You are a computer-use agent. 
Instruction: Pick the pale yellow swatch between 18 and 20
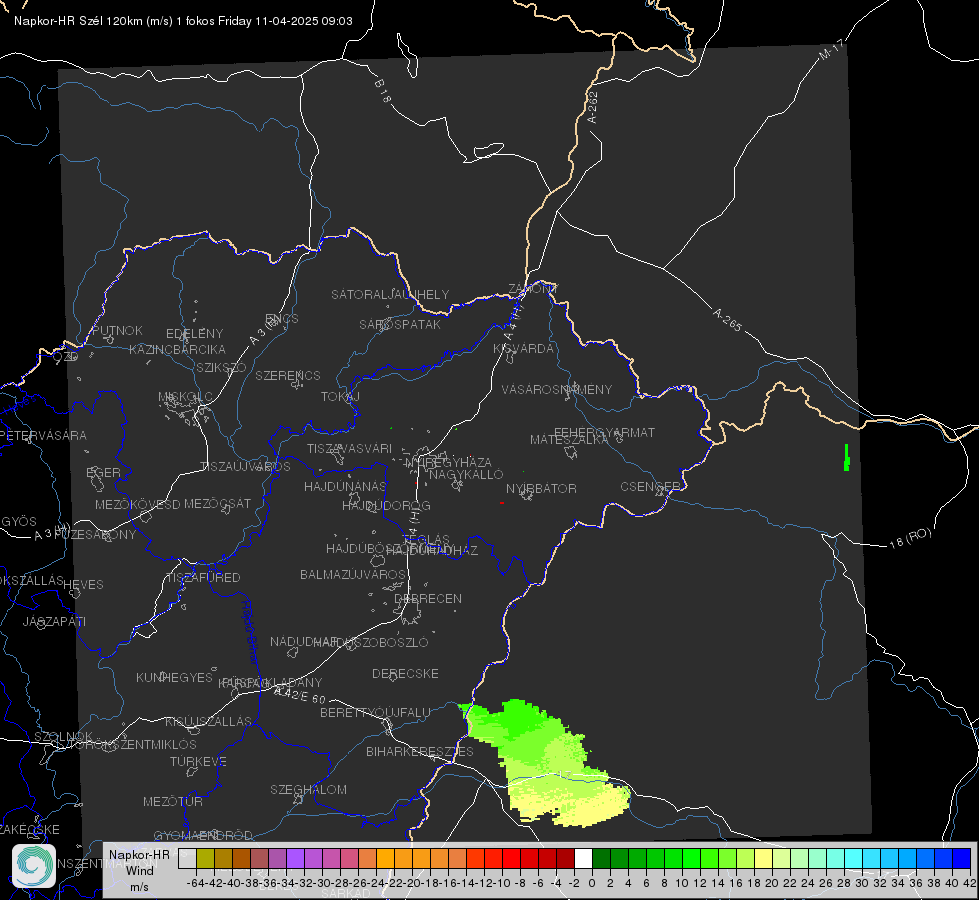(763, 858)
